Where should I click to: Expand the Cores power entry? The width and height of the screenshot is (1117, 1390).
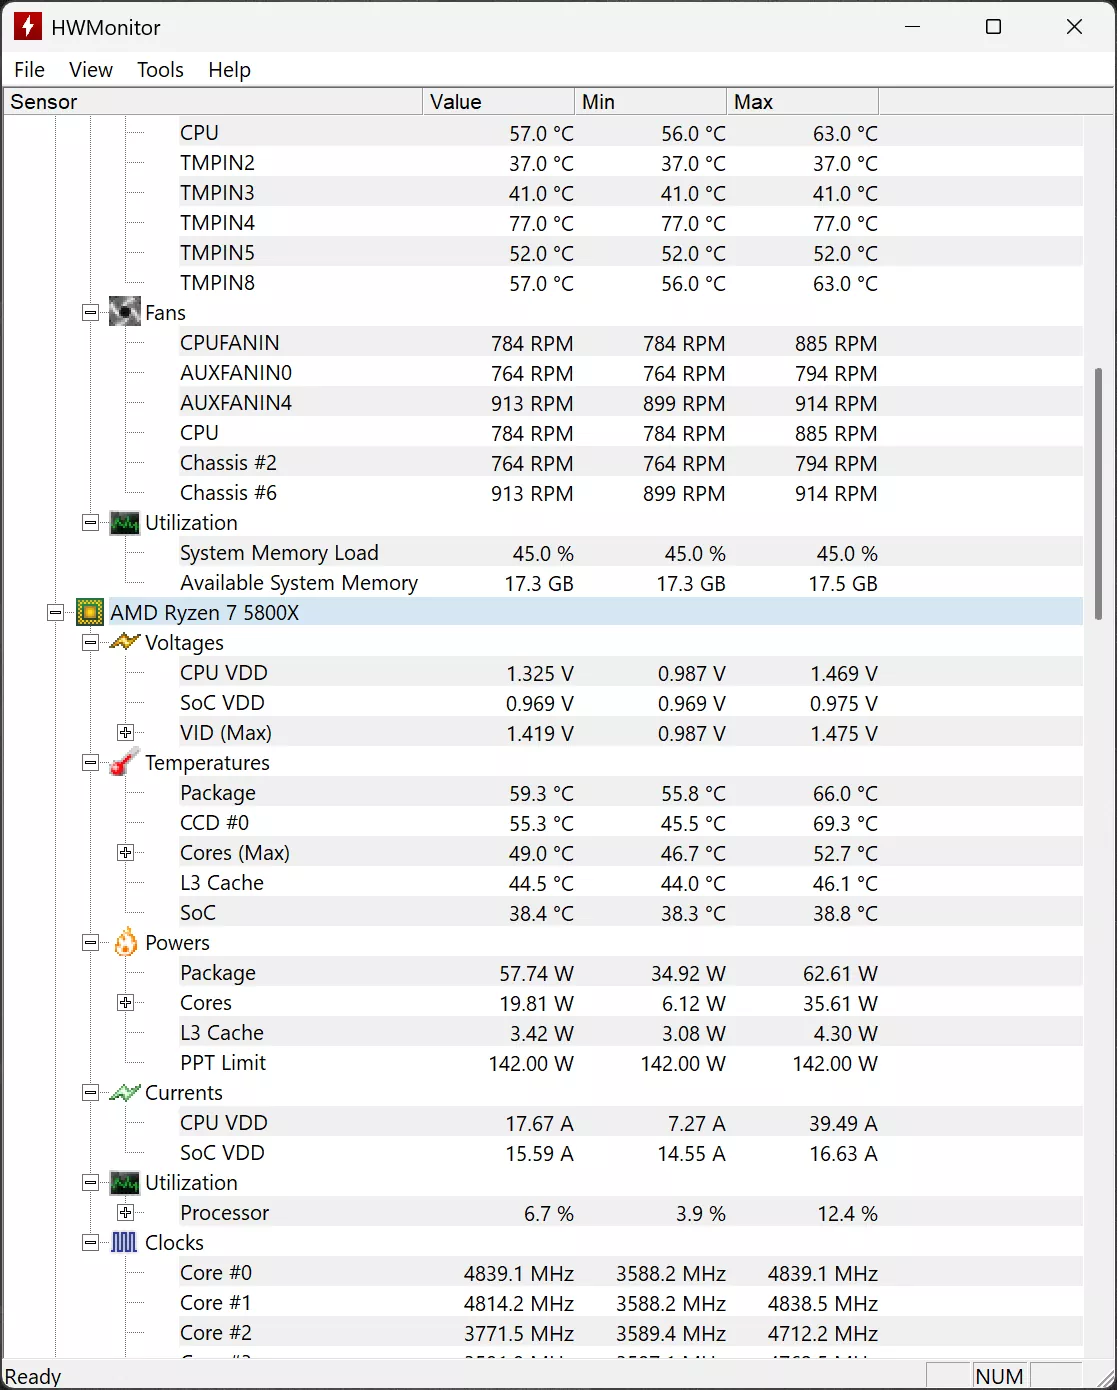click(x=126, y=1002)
